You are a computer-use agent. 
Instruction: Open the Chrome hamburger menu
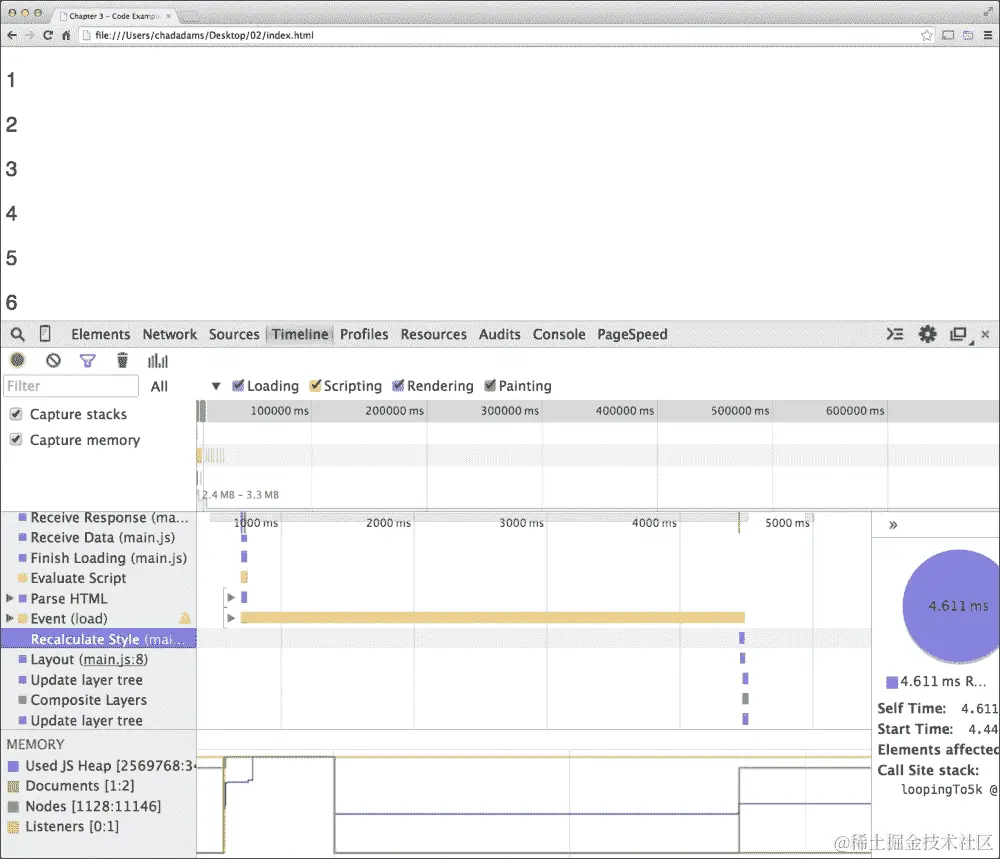pyautogui.click(x=987, y=35)
